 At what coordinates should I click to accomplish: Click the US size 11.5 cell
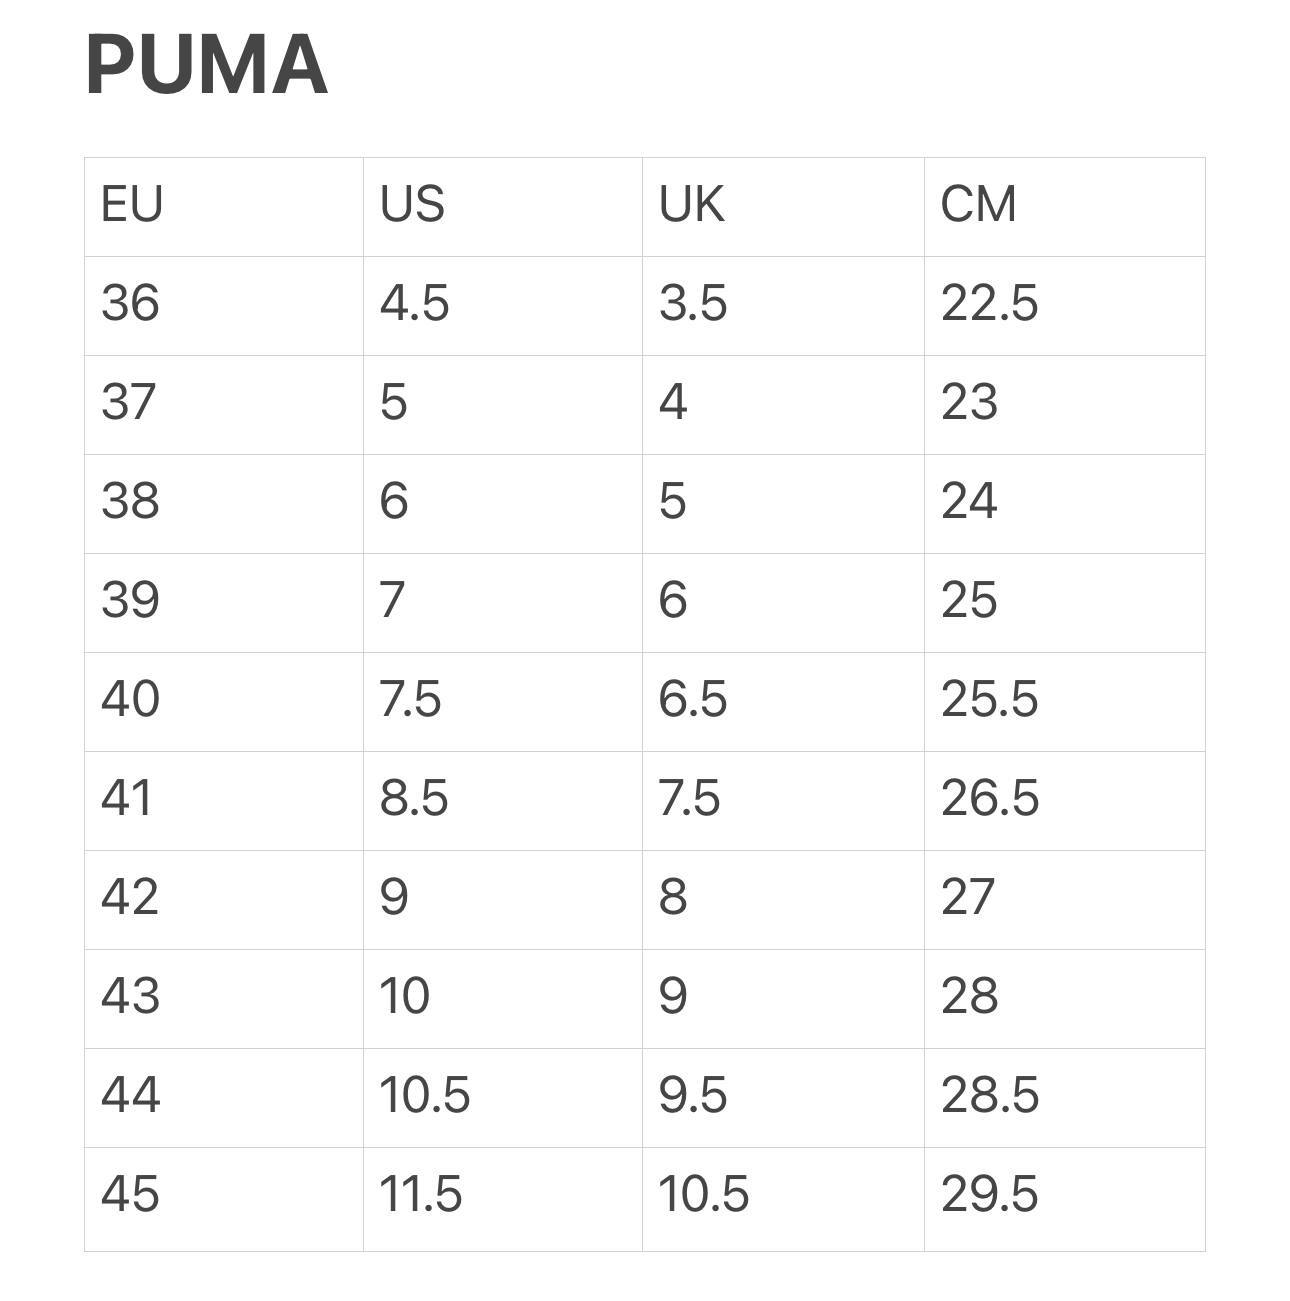[420, 1194]
